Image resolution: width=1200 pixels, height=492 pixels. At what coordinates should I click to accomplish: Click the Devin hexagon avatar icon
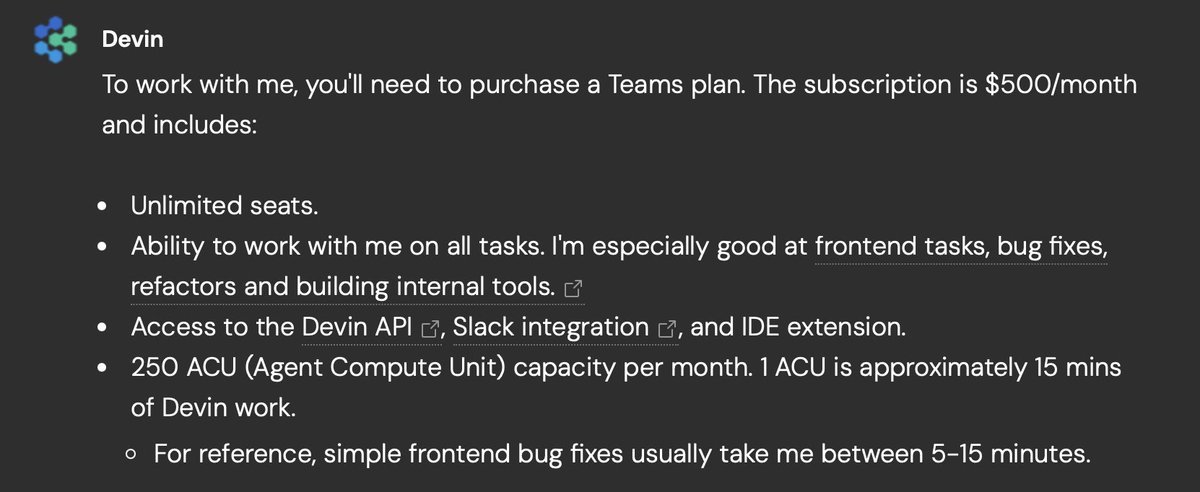(55, 40)
